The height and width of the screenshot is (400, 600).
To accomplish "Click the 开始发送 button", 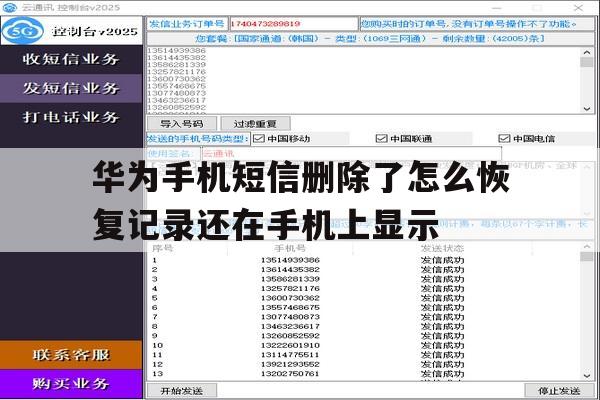I will click(x=182, y=391).
